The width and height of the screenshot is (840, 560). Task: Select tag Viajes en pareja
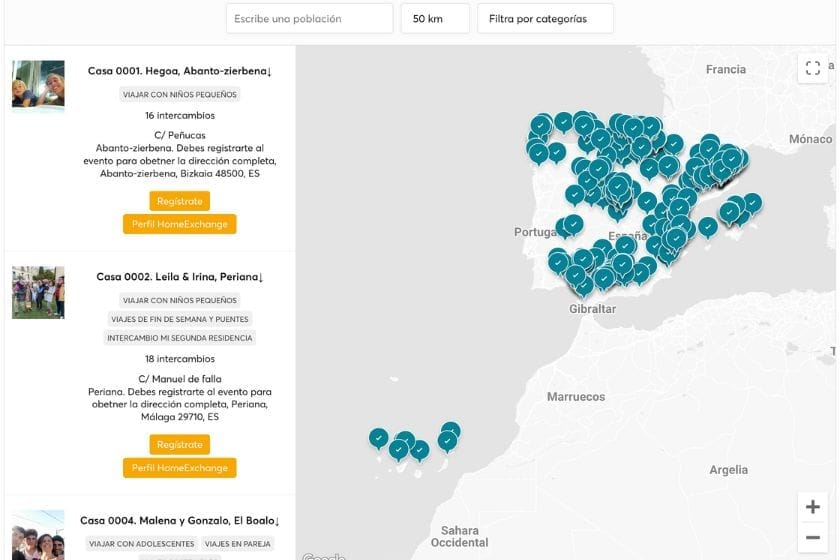(x=237, y=543)
